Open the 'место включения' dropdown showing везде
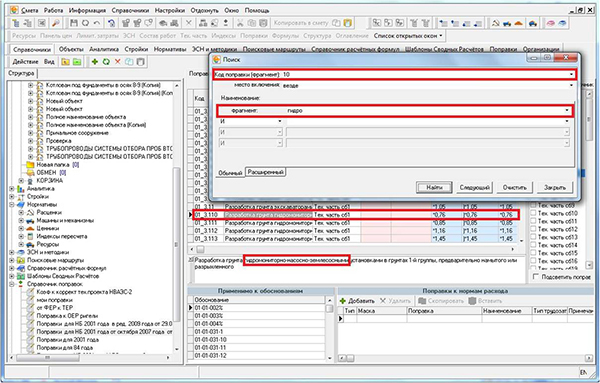The image size is (600, 383). [x=572, y=85]
